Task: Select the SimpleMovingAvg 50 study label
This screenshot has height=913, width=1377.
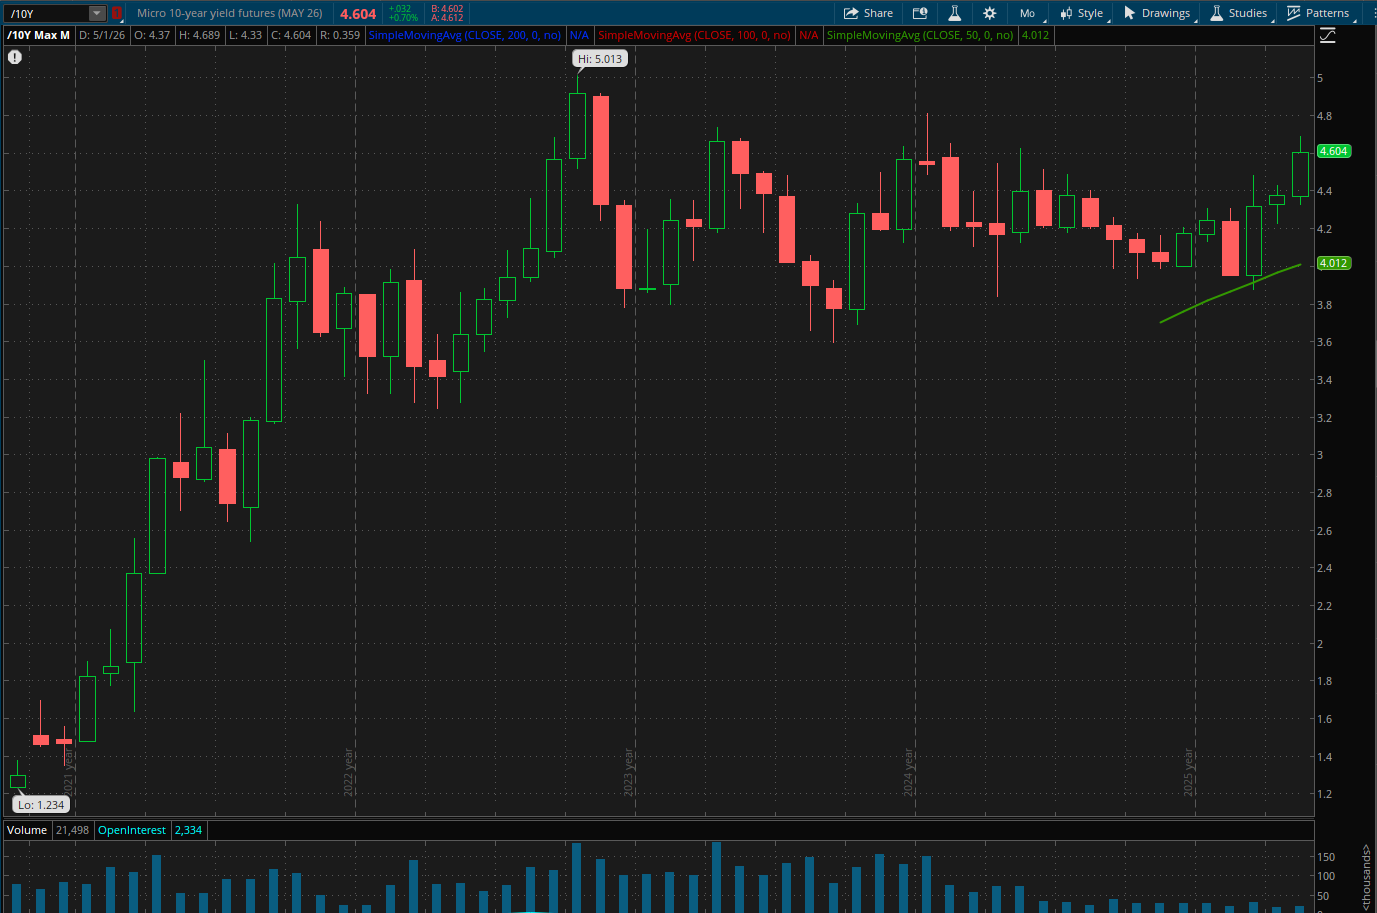Action: pos(920,35)
